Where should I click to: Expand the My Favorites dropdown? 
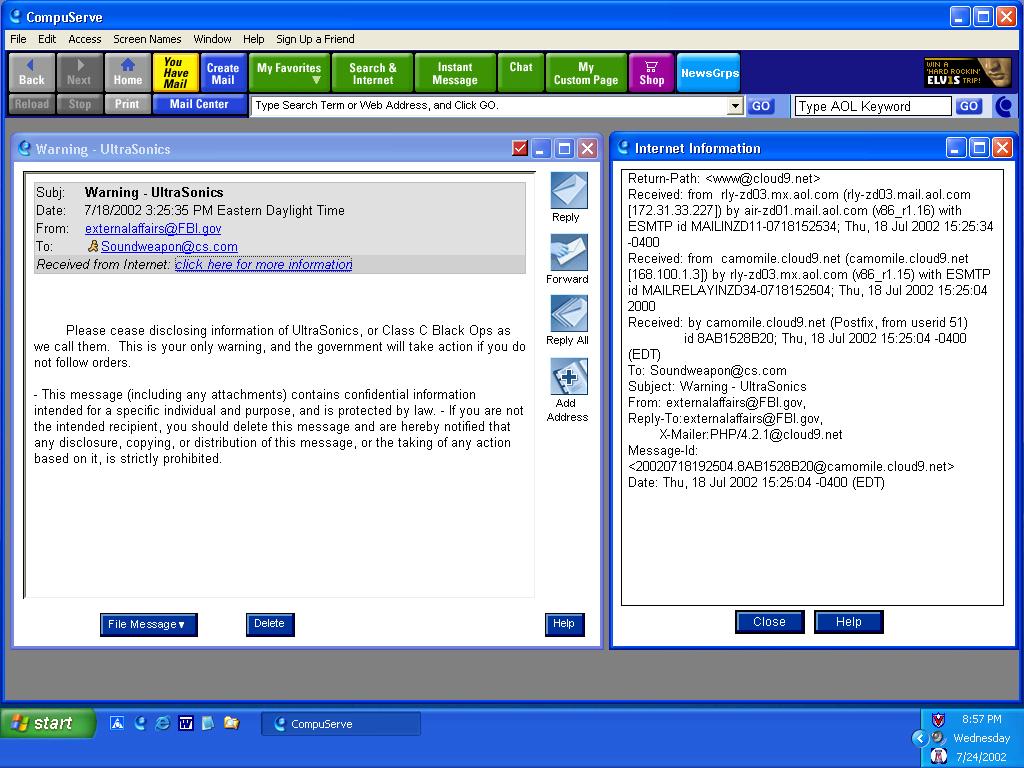tap(289, 73)
